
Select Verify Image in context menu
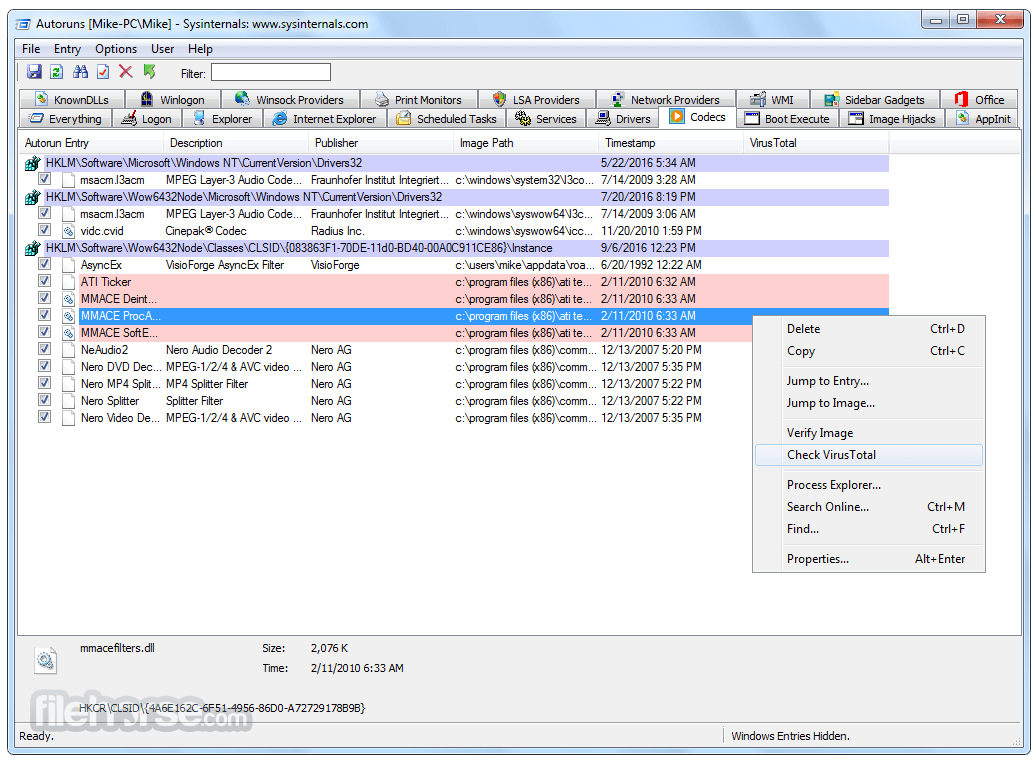(868, 433)
